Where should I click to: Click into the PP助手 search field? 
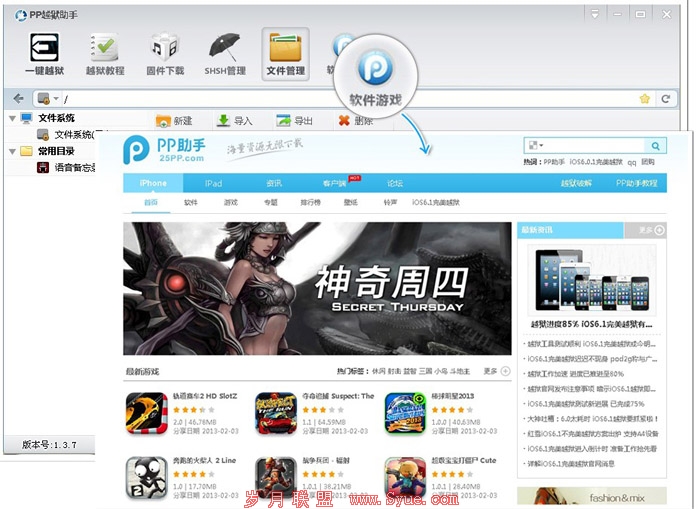[594, 146]
